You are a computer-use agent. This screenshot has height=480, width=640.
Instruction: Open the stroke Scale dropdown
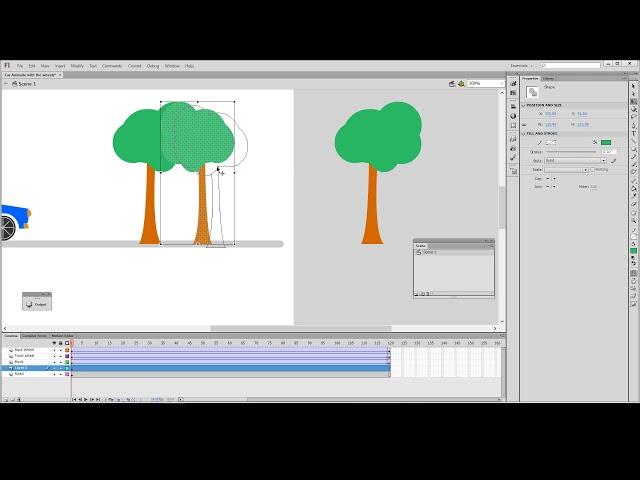(566, 169)
